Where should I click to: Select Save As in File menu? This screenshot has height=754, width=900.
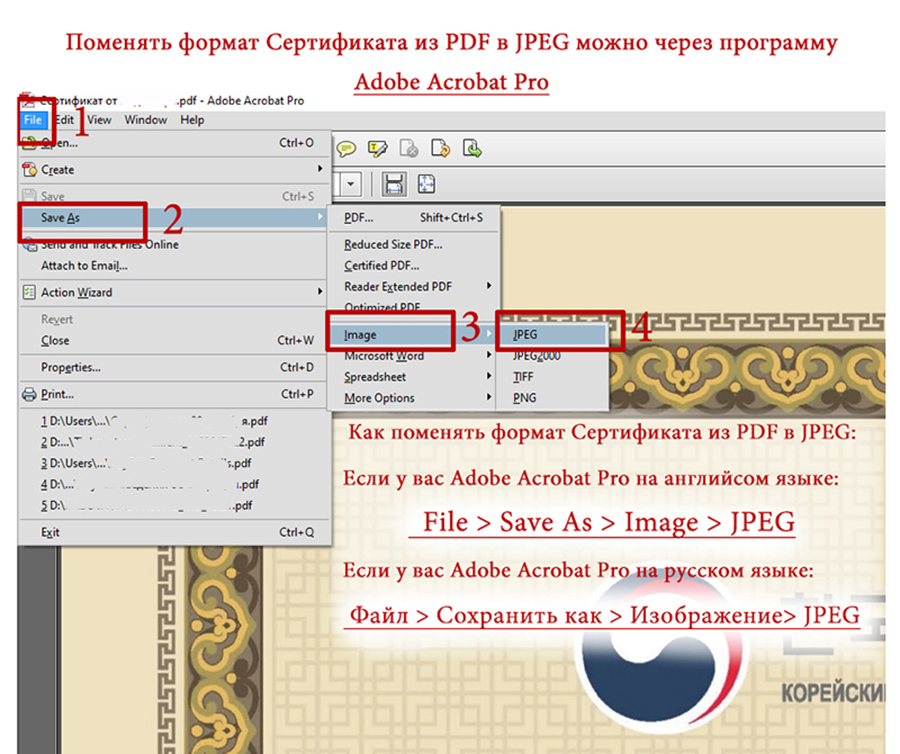click(x=60, y=218)
